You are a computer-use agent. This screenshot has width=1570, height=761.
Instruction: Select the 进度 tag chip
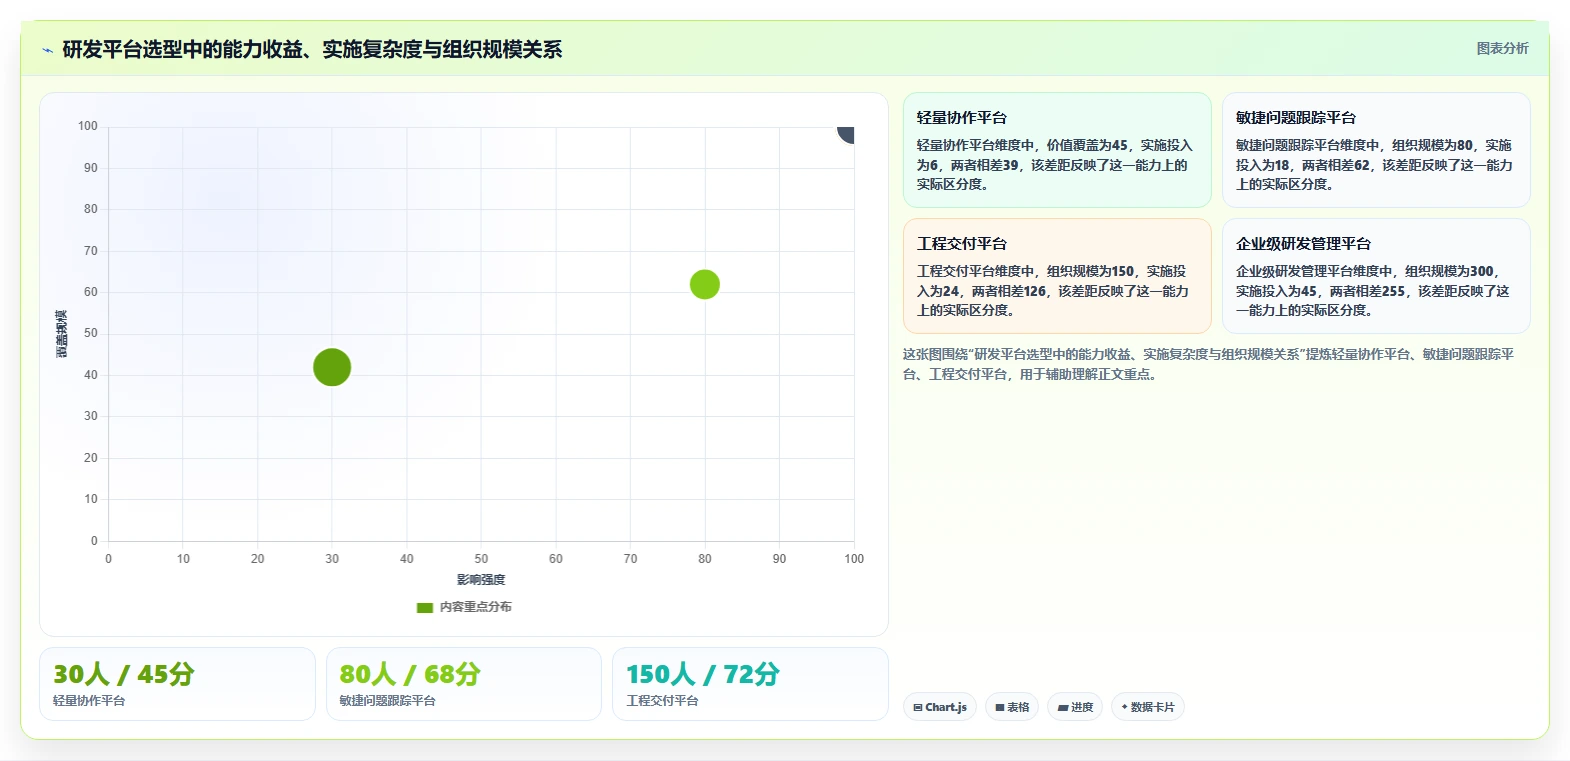[x=1075, y=707]
